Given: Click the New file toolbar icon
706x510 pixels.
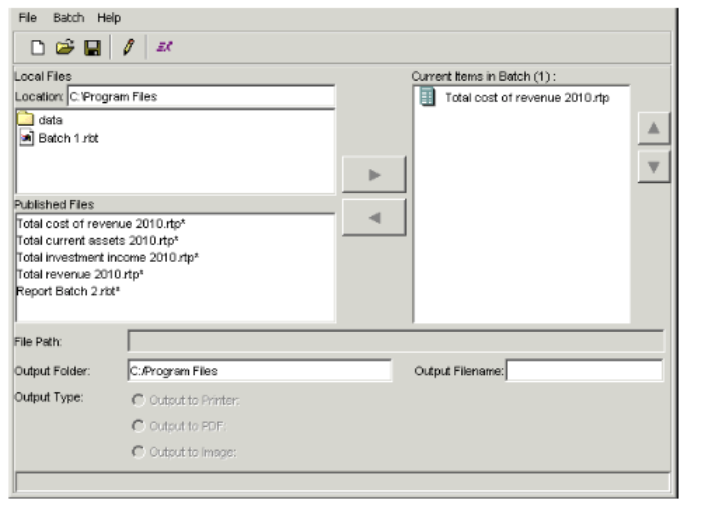Looking at the screenshot, I should pos(37,47).
